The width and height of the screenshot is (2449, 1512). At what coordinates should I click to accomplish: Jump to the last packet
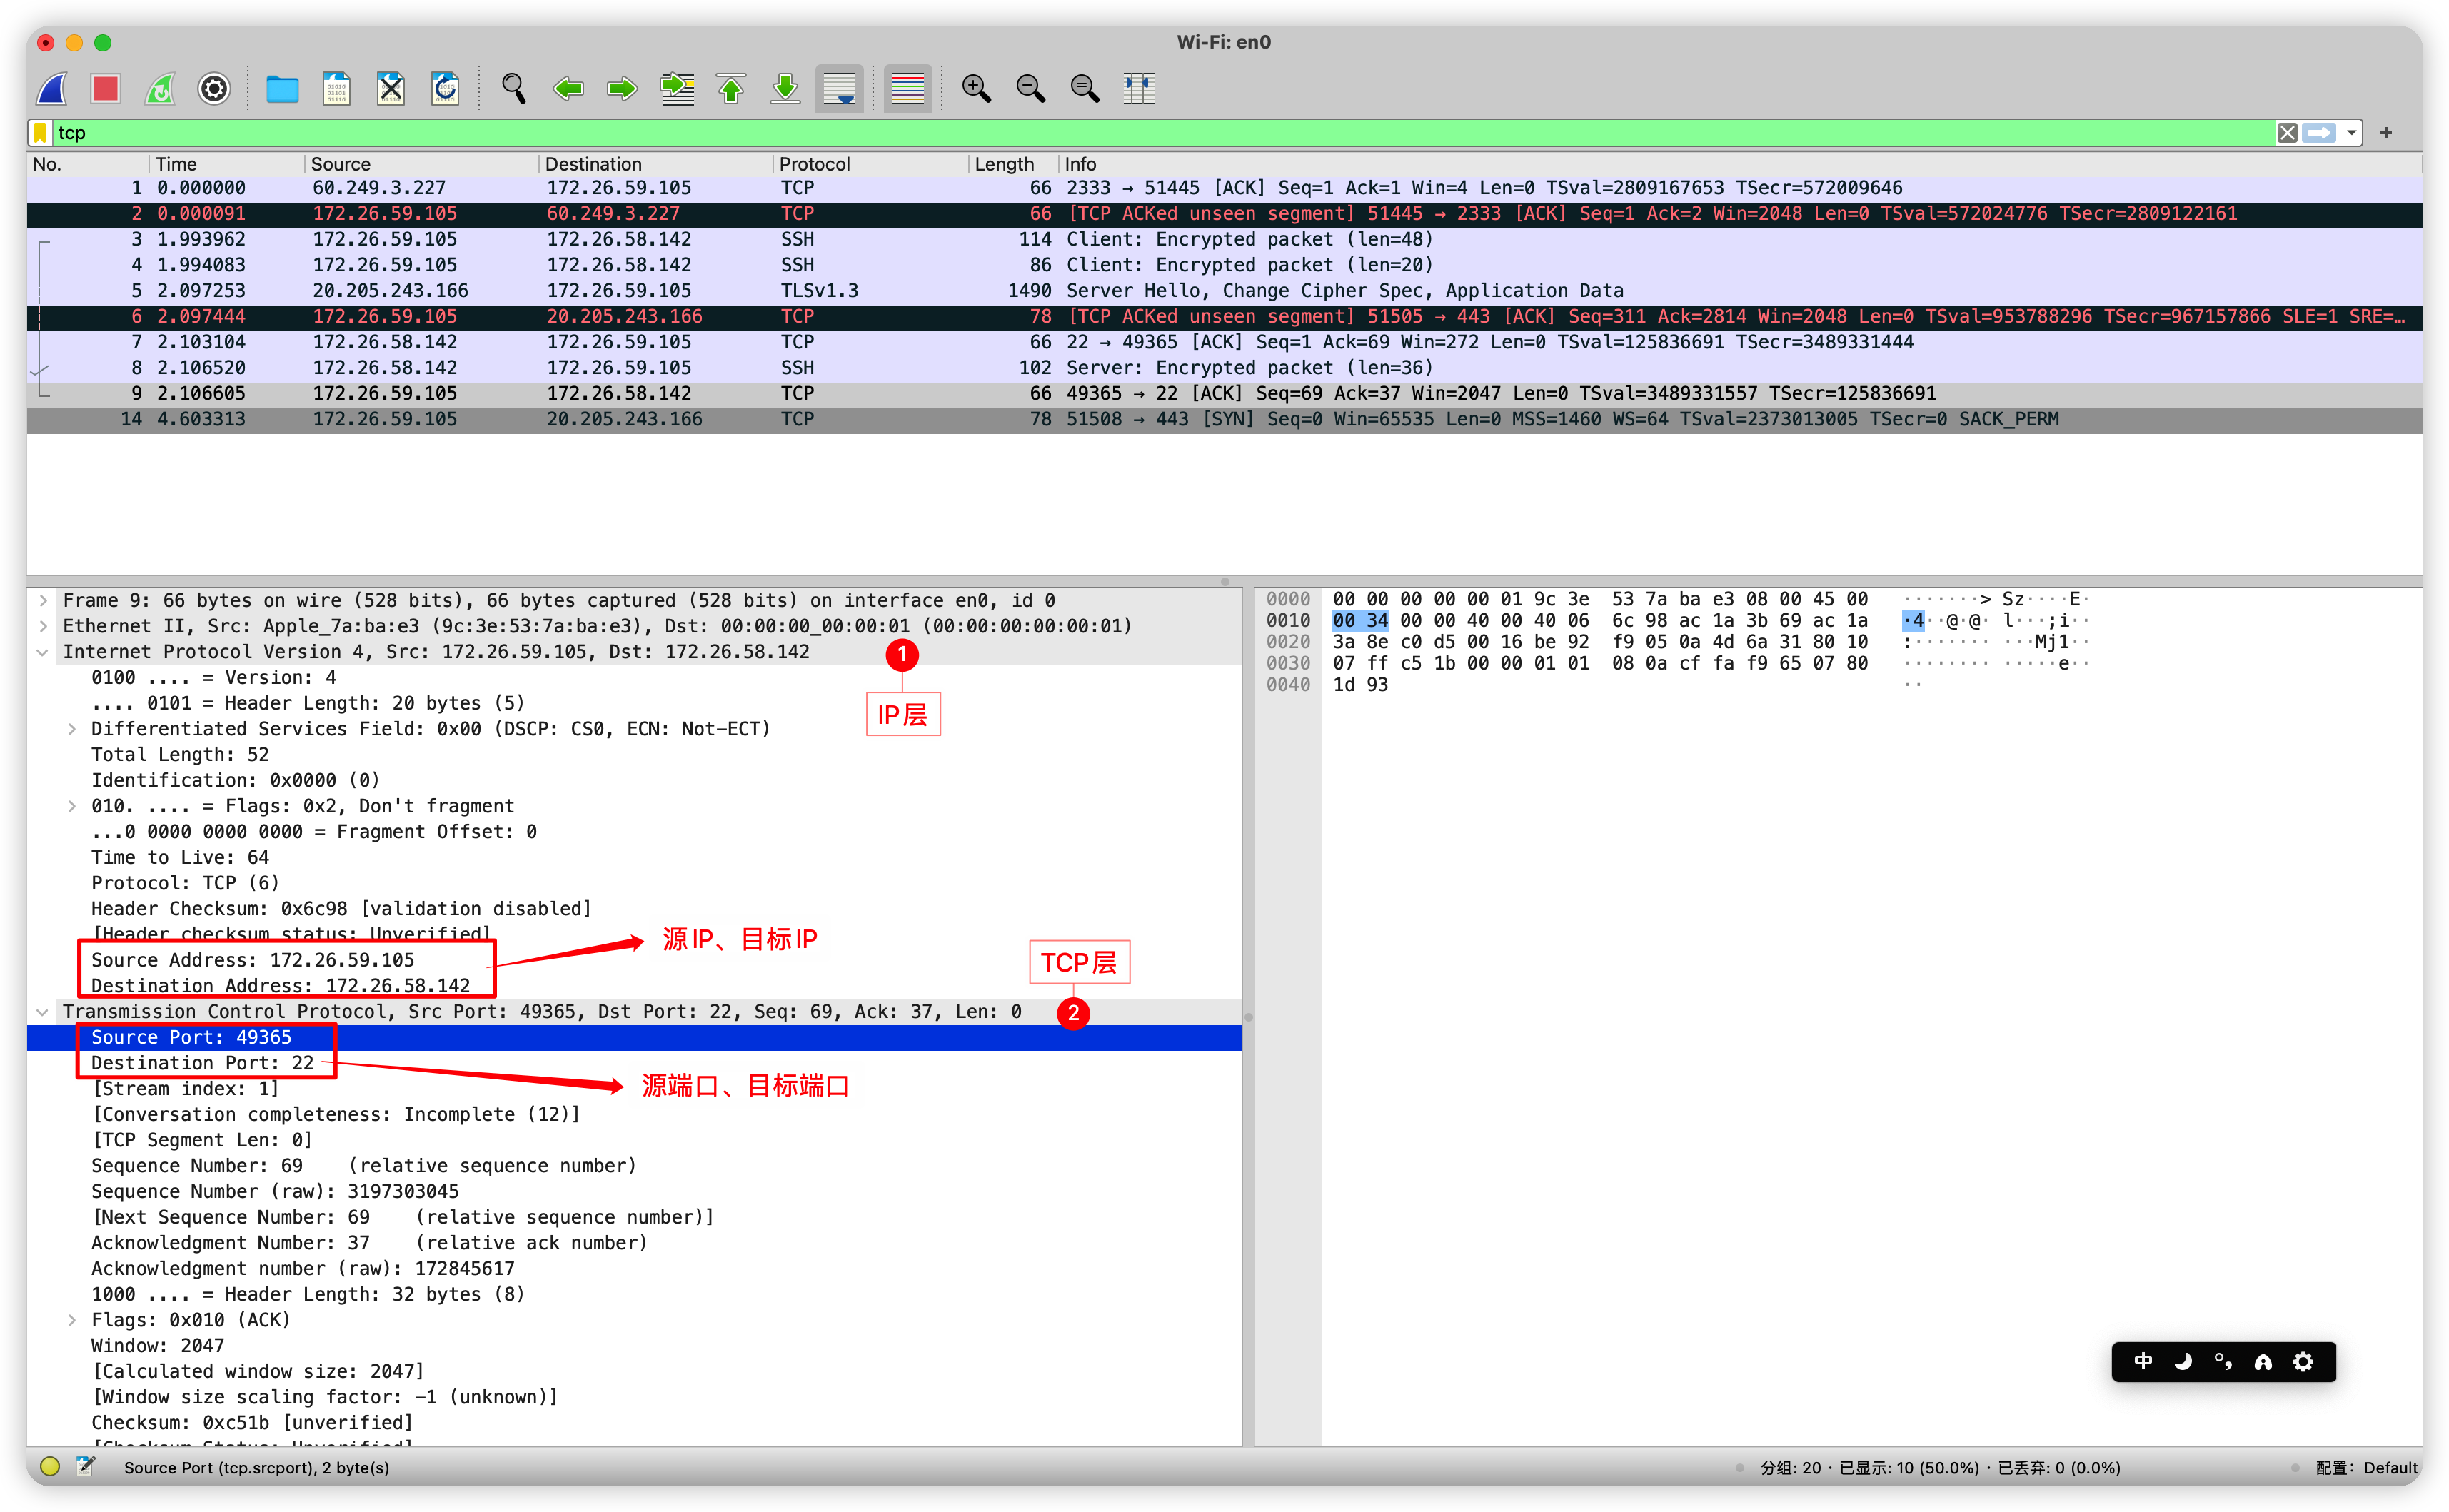(x=785, y=88)
